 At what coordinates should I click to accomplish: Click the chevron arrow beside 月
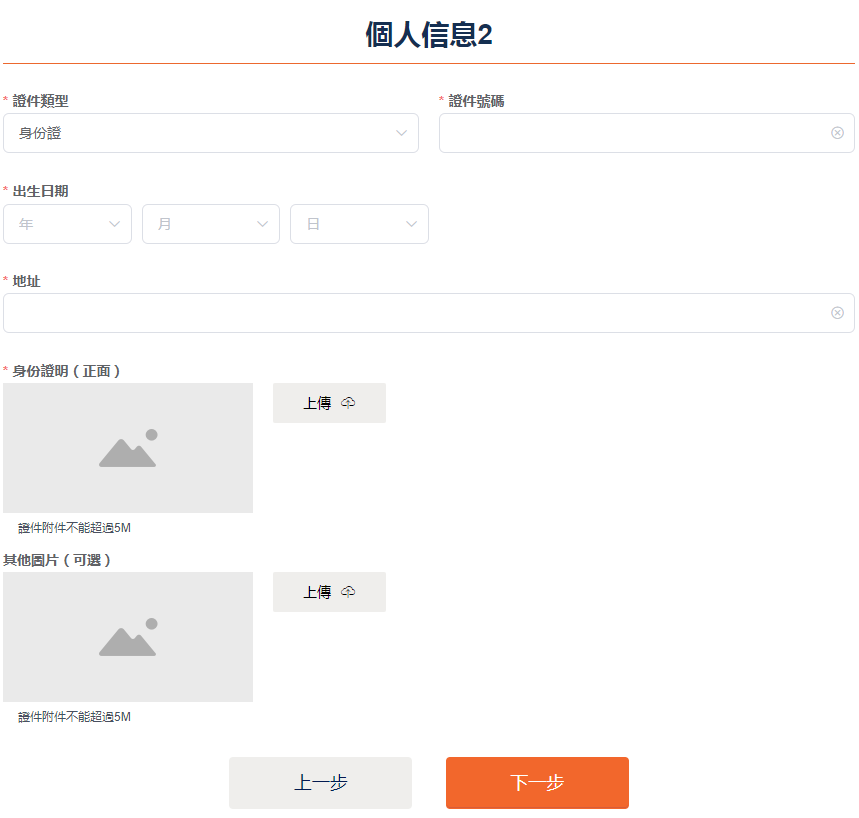[x=263, y=224]
